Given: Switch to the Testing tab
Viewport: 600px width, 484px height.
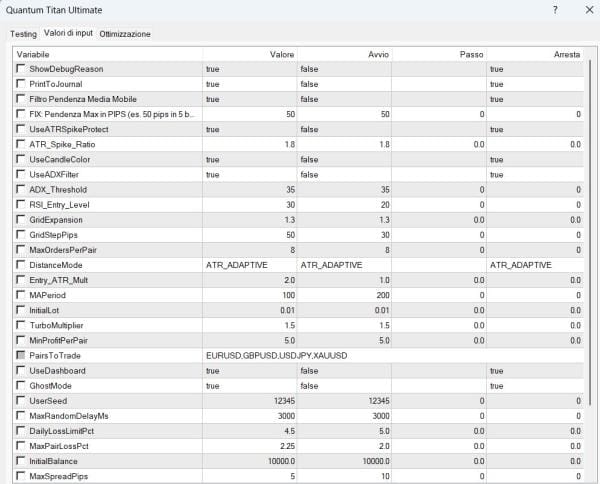Looking at the screenshot, I should 23,34.
